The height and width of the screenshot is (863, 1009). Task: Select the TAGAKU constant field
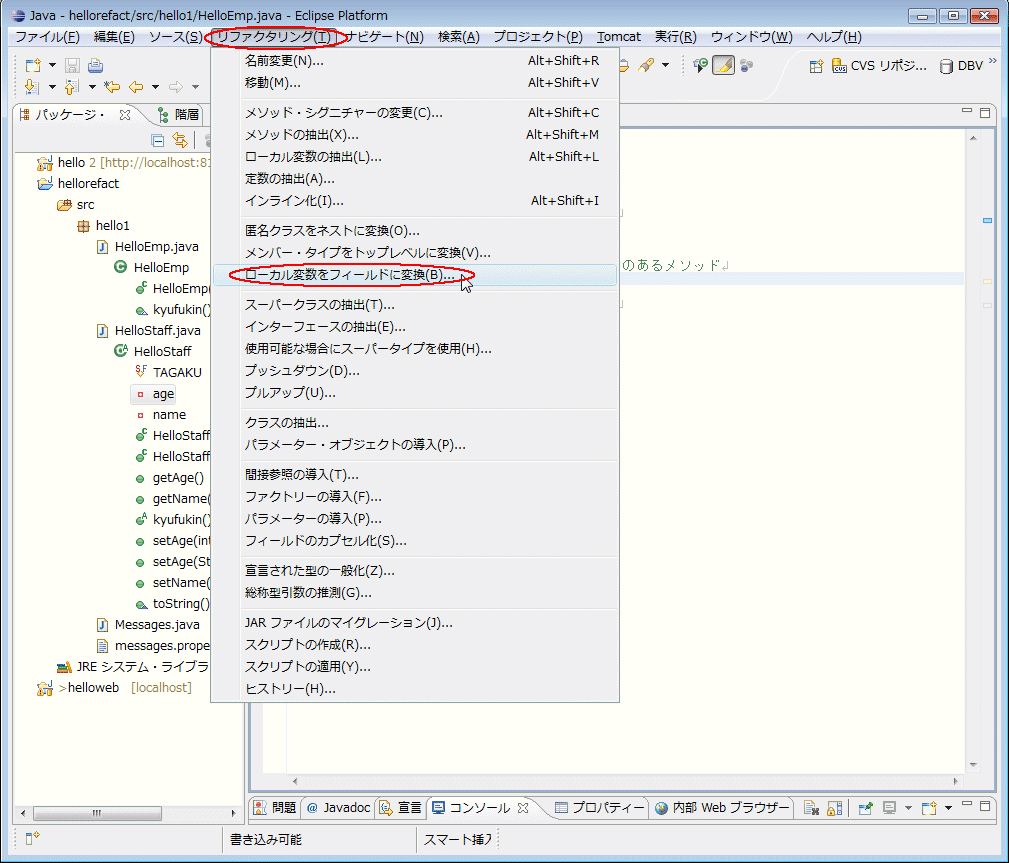pyautogui.click(x=168, y=372)
